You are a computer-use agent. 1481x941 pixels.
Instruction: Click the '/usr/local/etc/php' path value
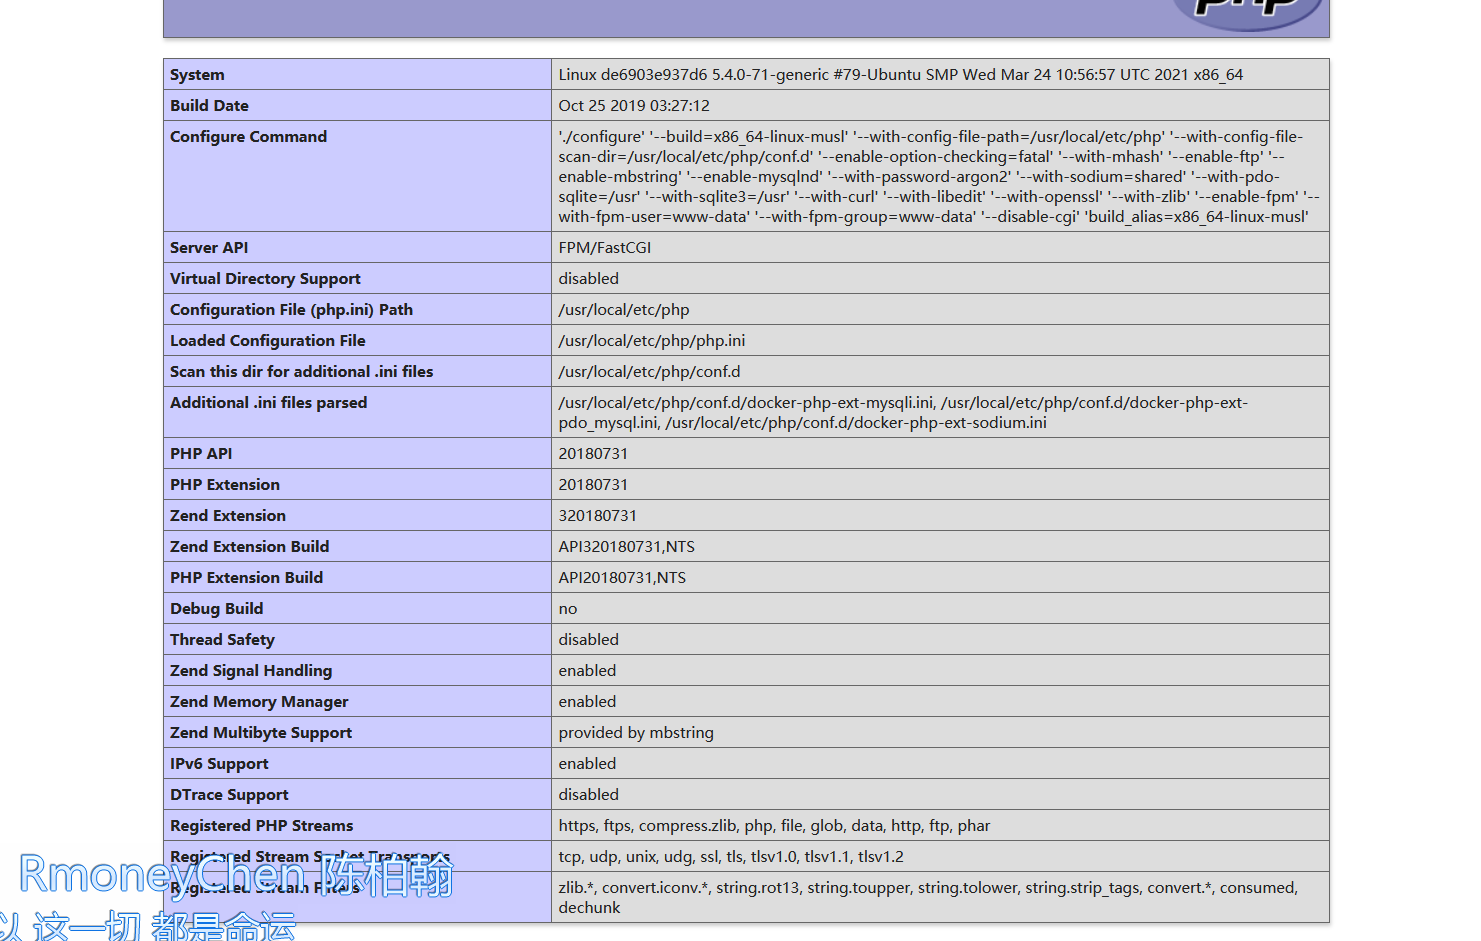624,310
